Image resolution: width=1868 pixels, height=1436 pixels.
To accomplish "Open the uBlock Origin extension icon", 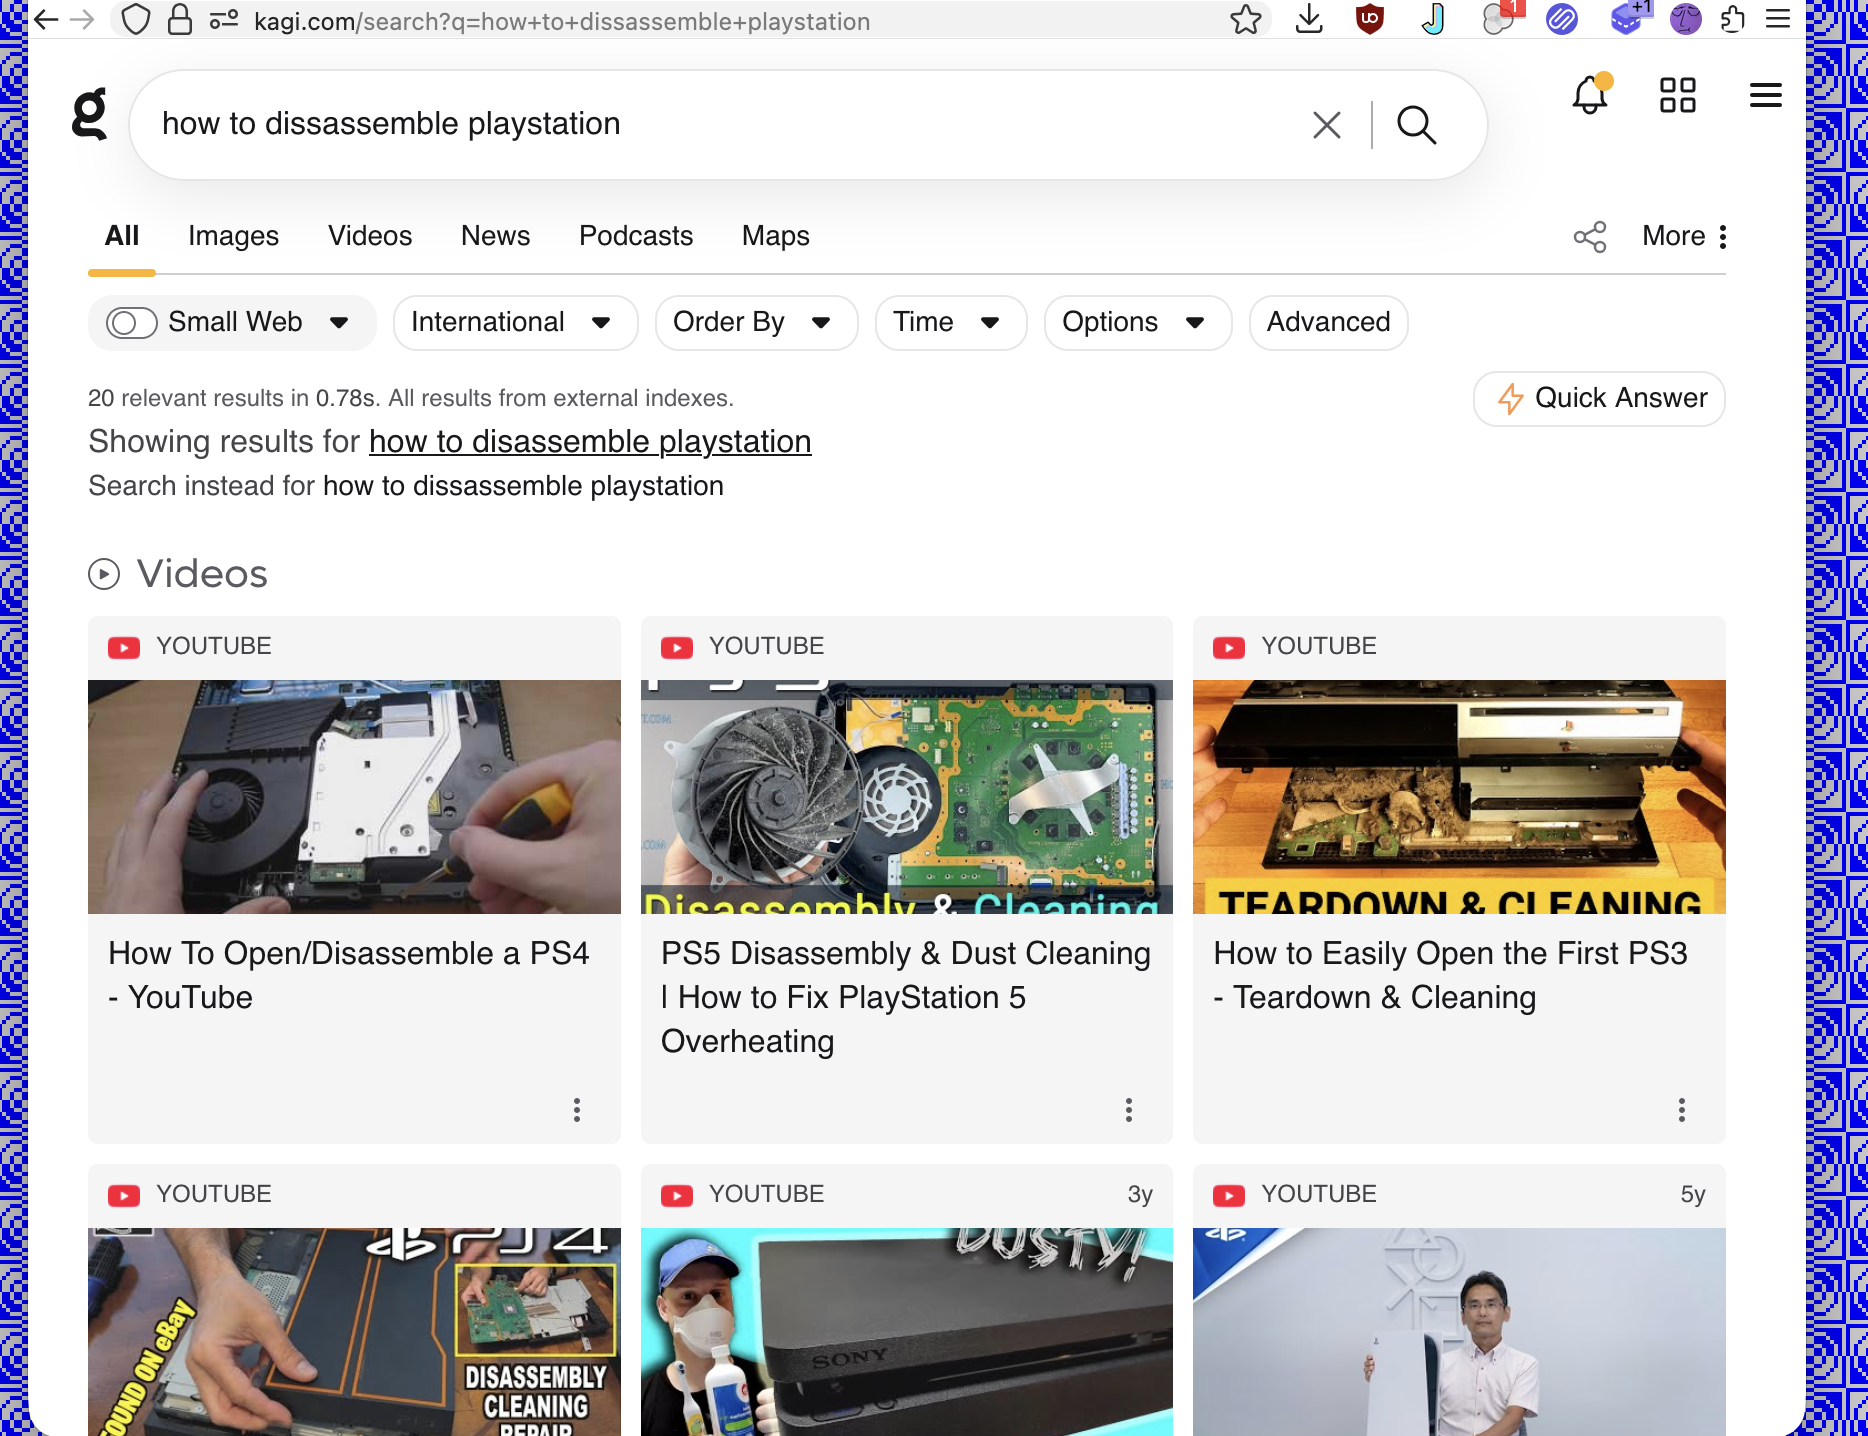I will 1369,20.
